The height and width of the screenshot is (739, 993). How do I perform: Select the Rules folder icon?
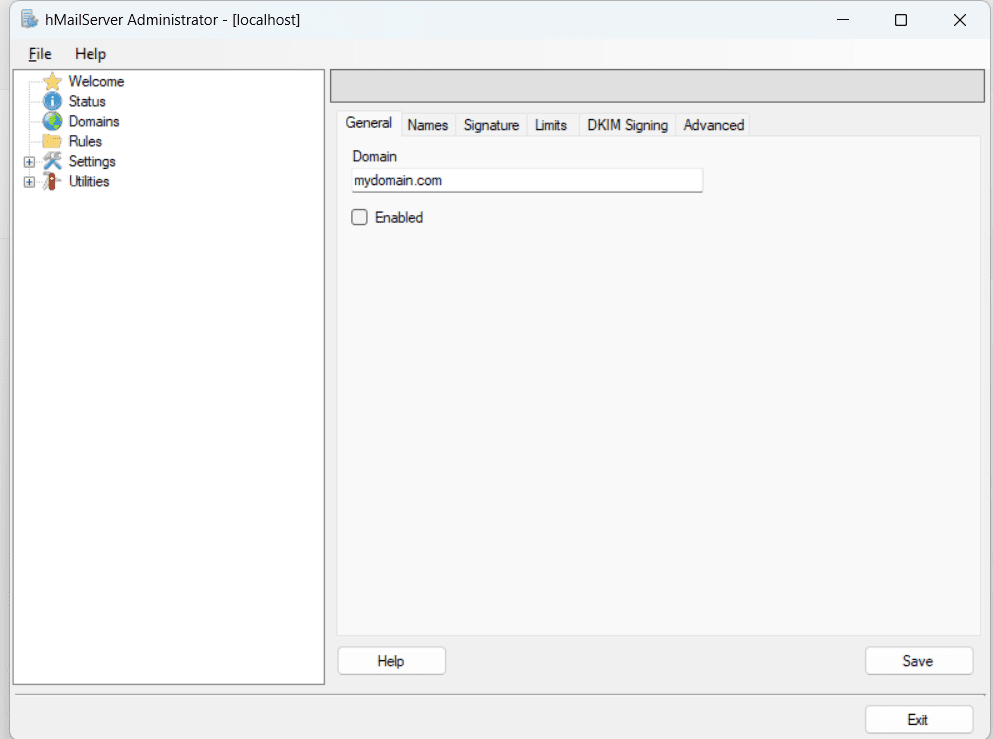[x=52, y=141]
